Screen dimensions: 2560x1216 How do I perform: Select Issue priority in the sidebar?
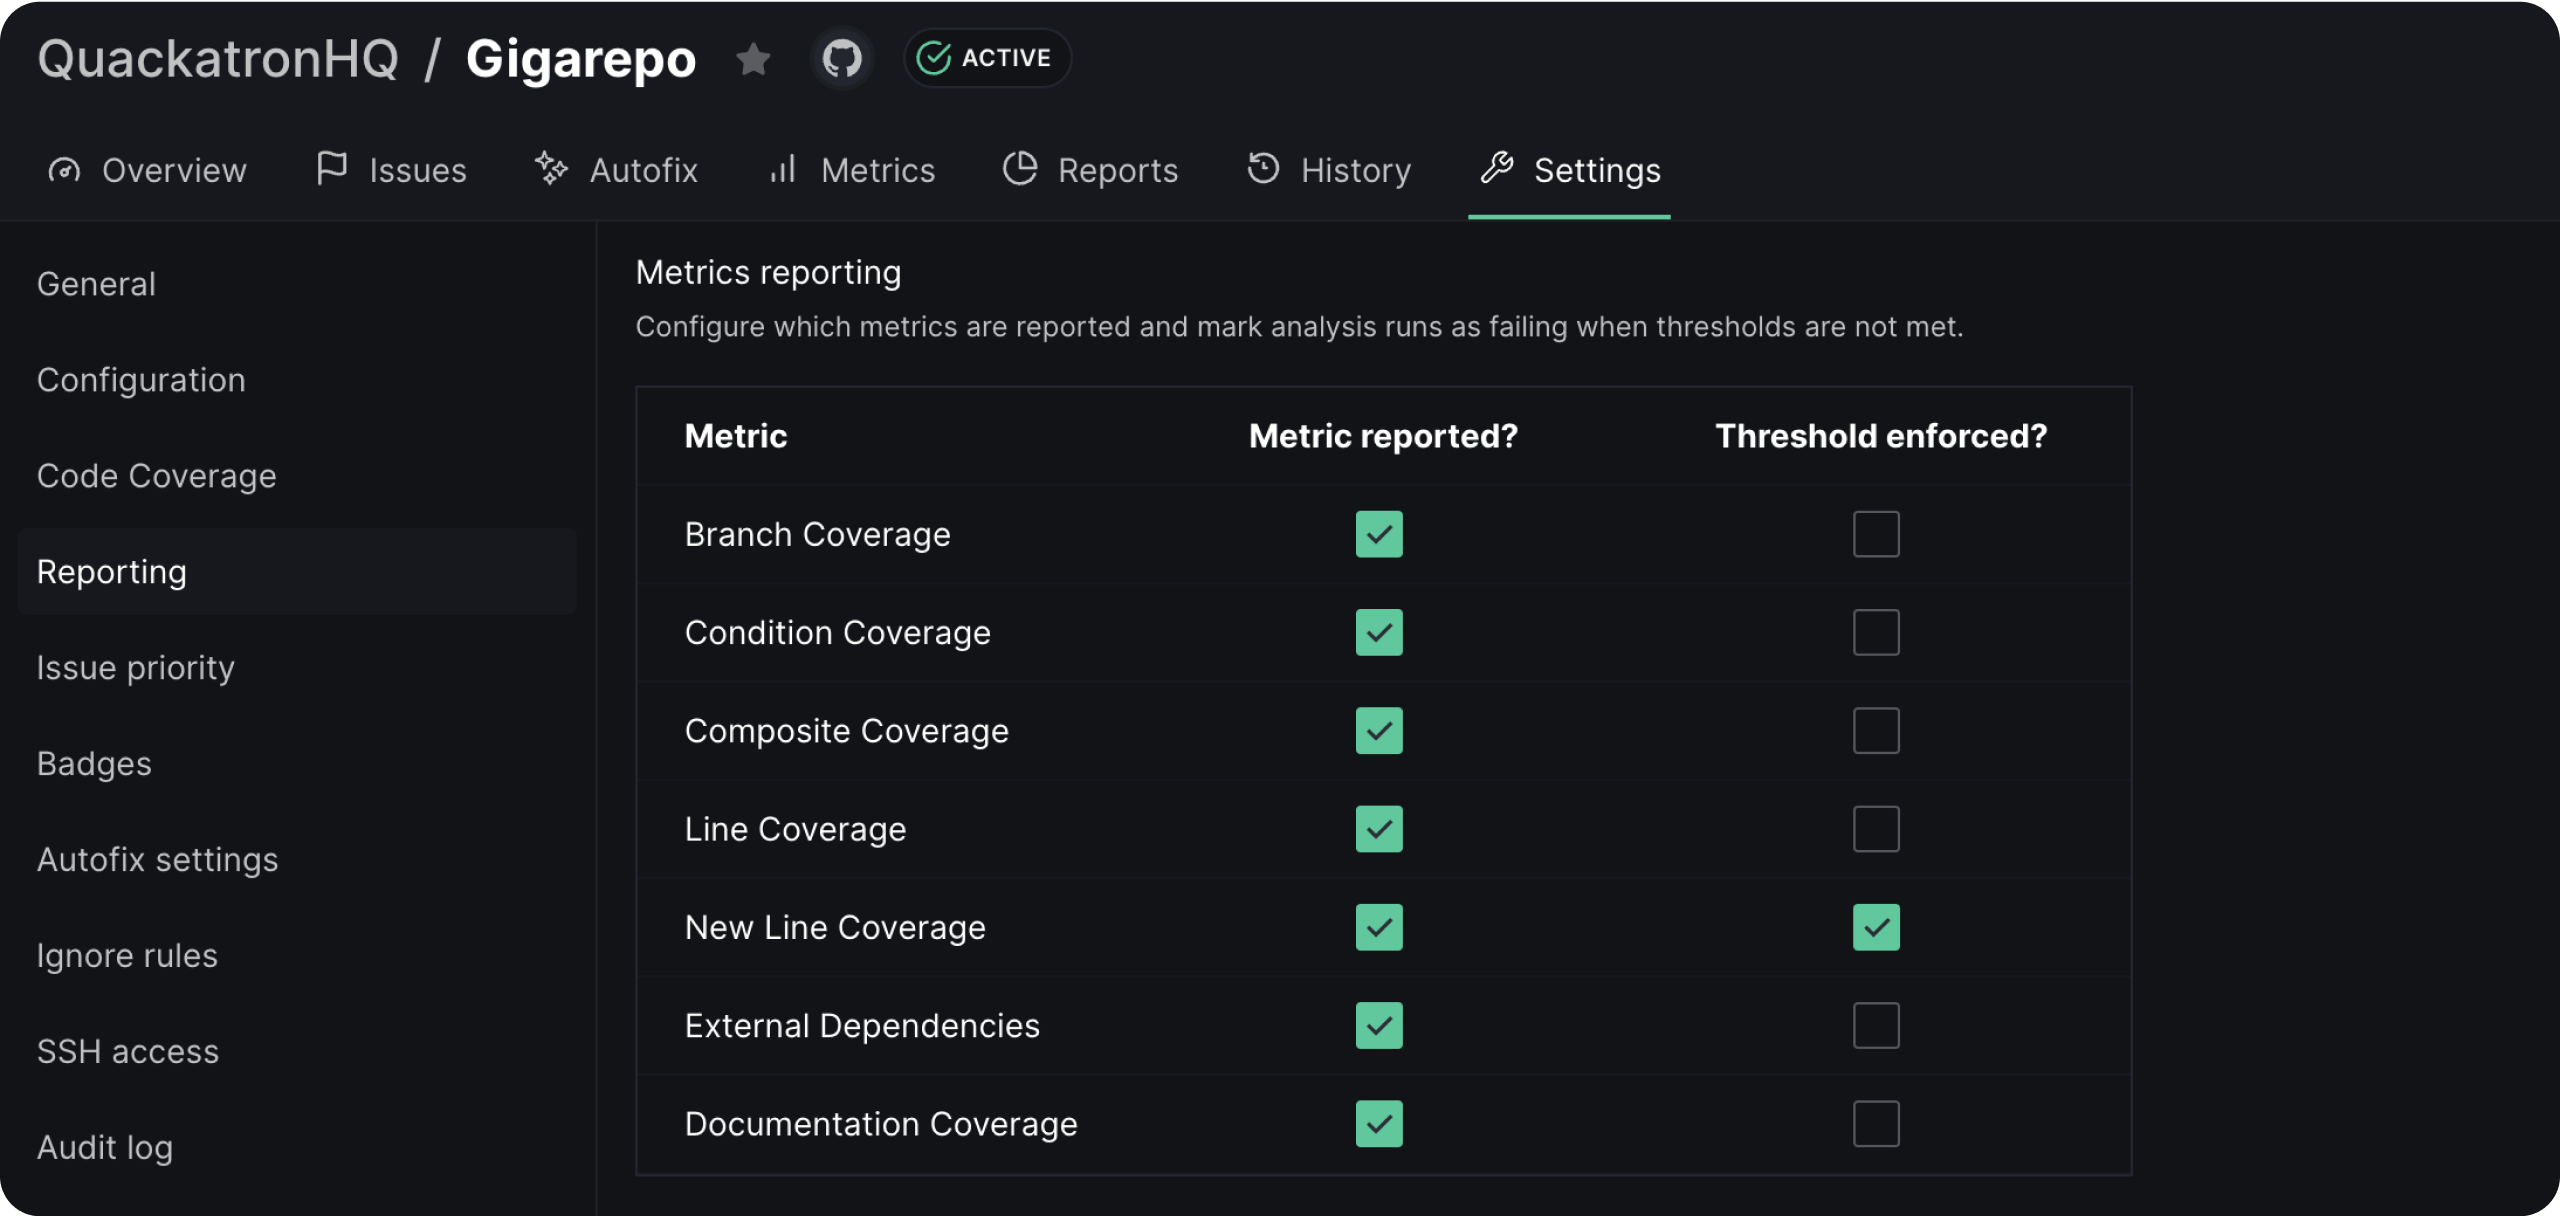[136, 667]
